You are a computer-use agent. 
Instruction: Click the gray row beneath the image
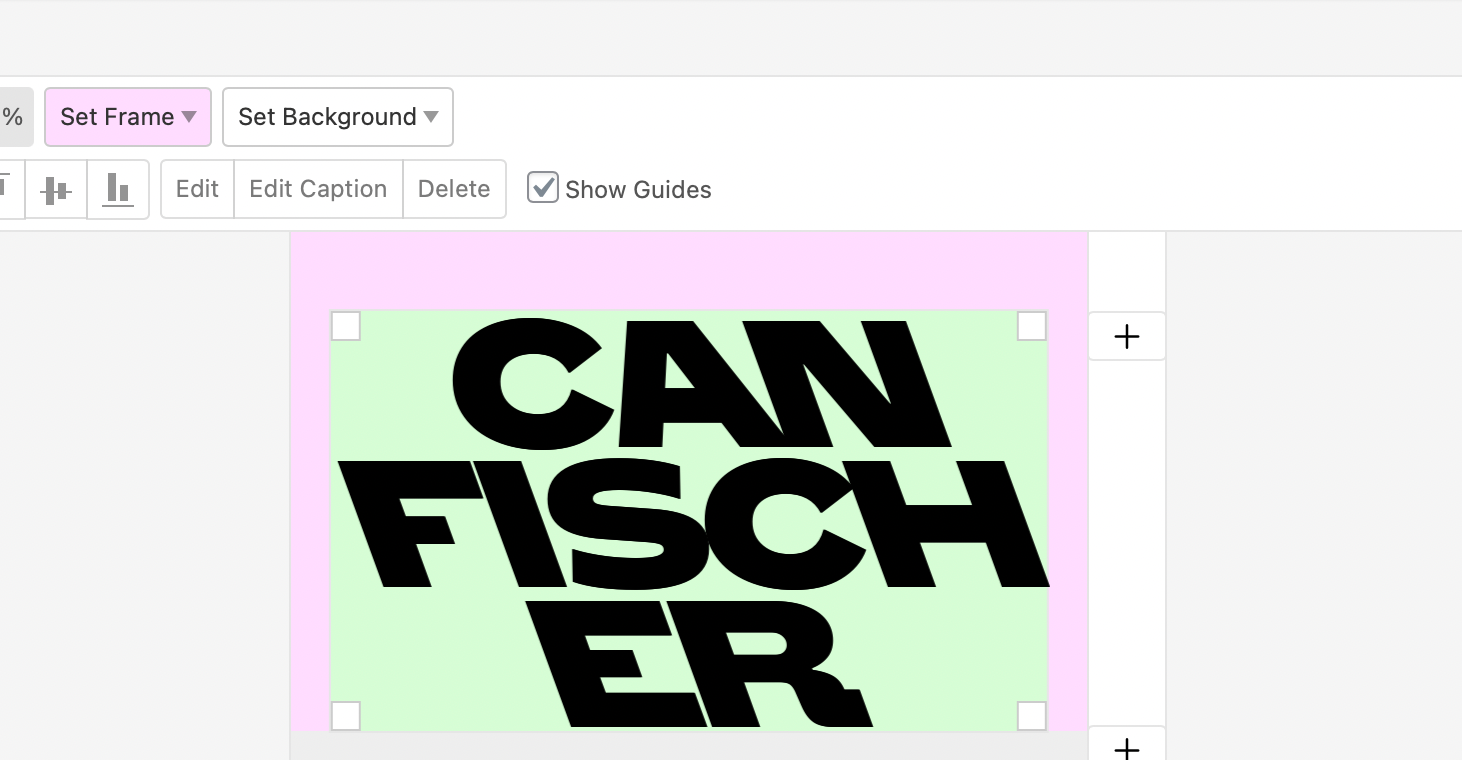pyautogui.click(x=689, y=746)
